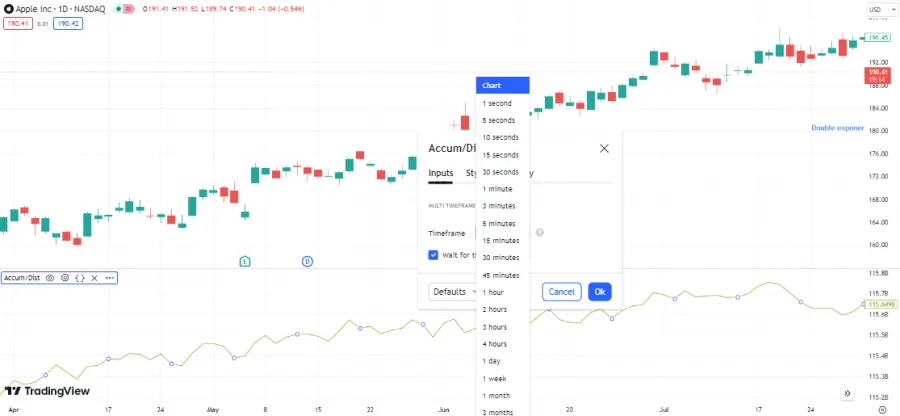
Task: Click the 115.649B indicator value label
Action: 880,304
